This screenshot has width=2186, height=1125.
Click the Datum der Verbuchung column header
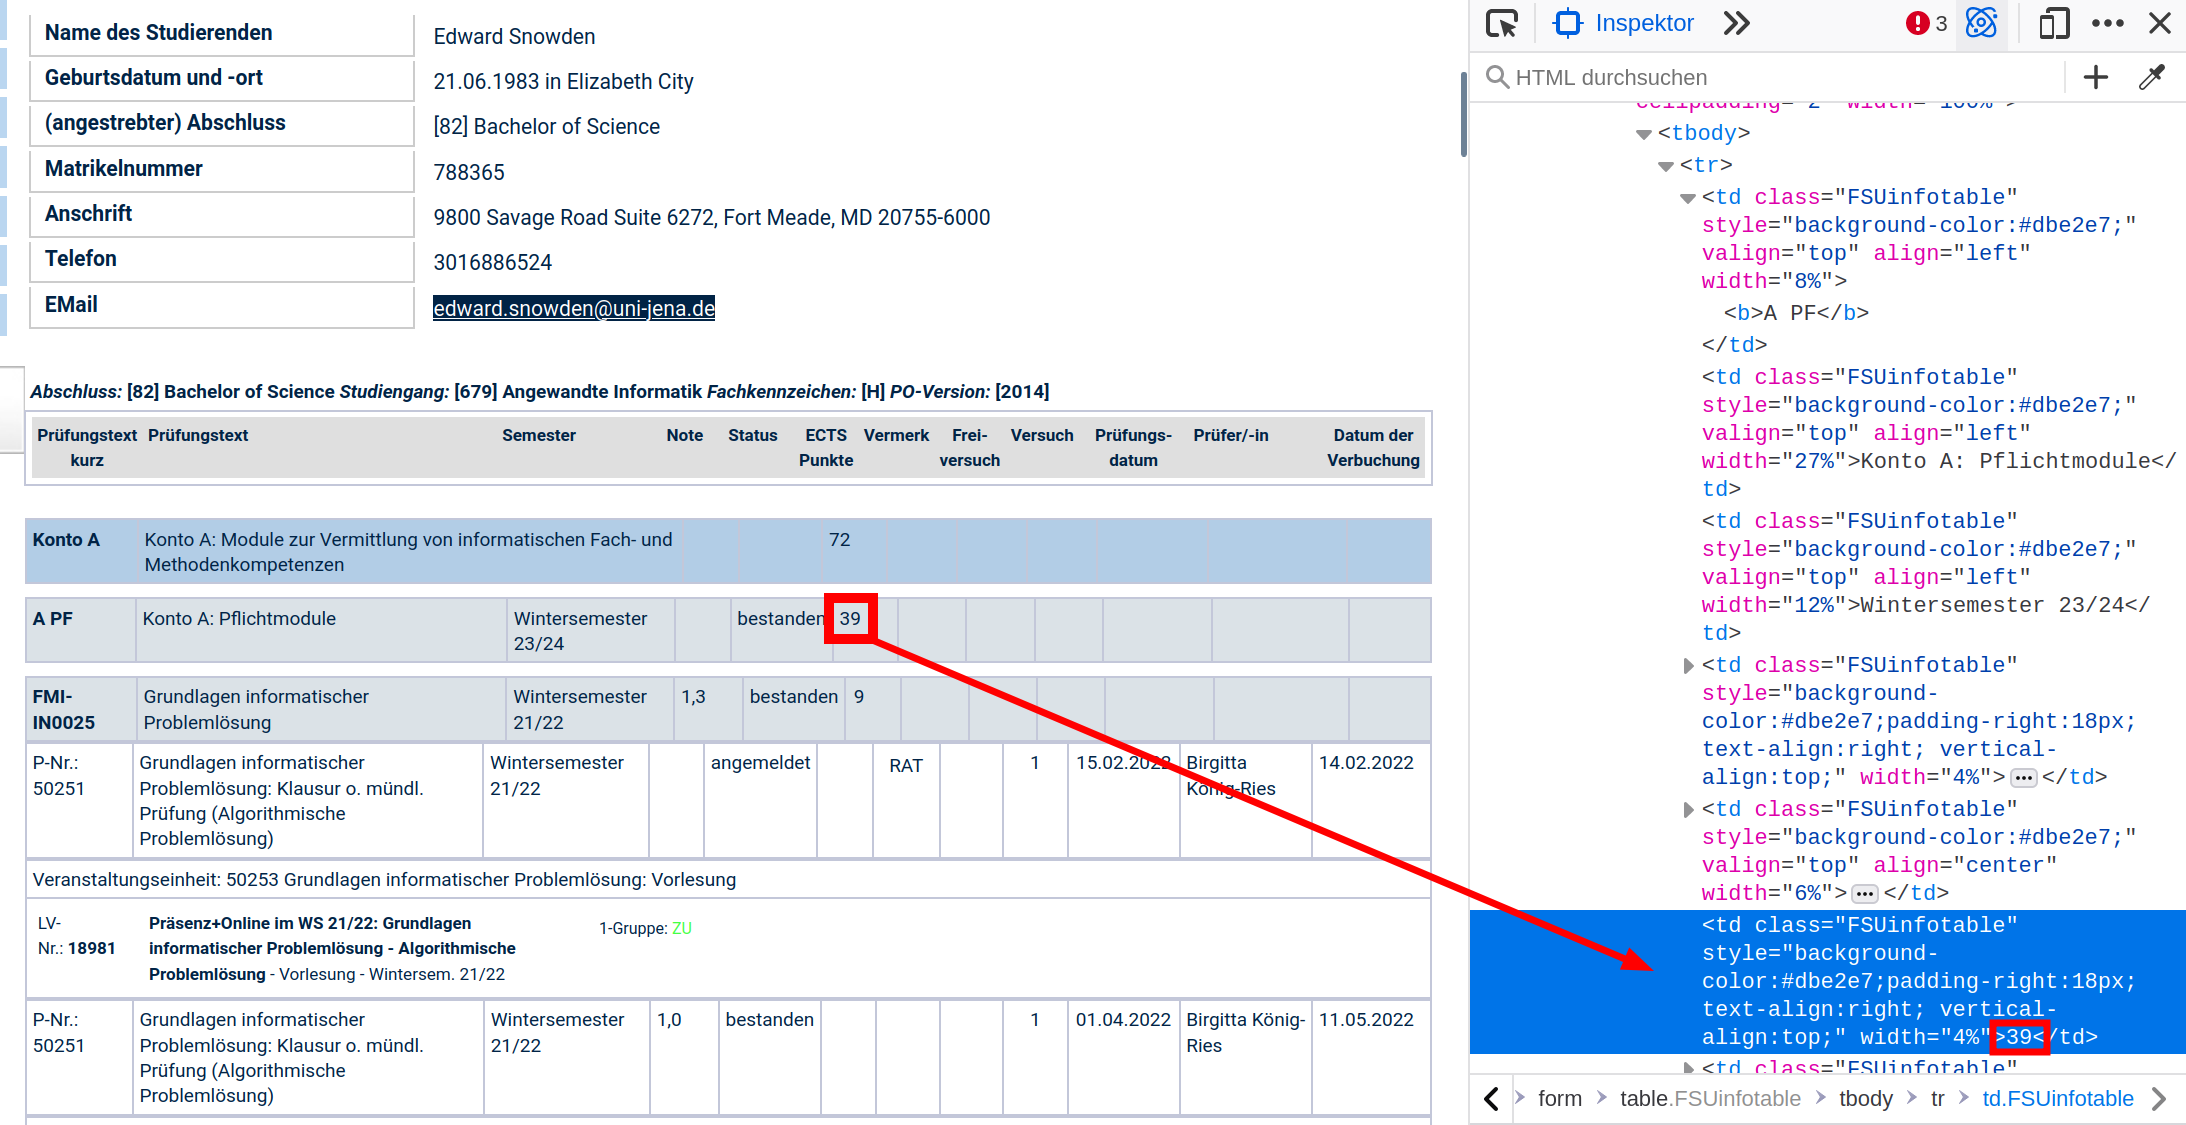tap(1373, 448)
